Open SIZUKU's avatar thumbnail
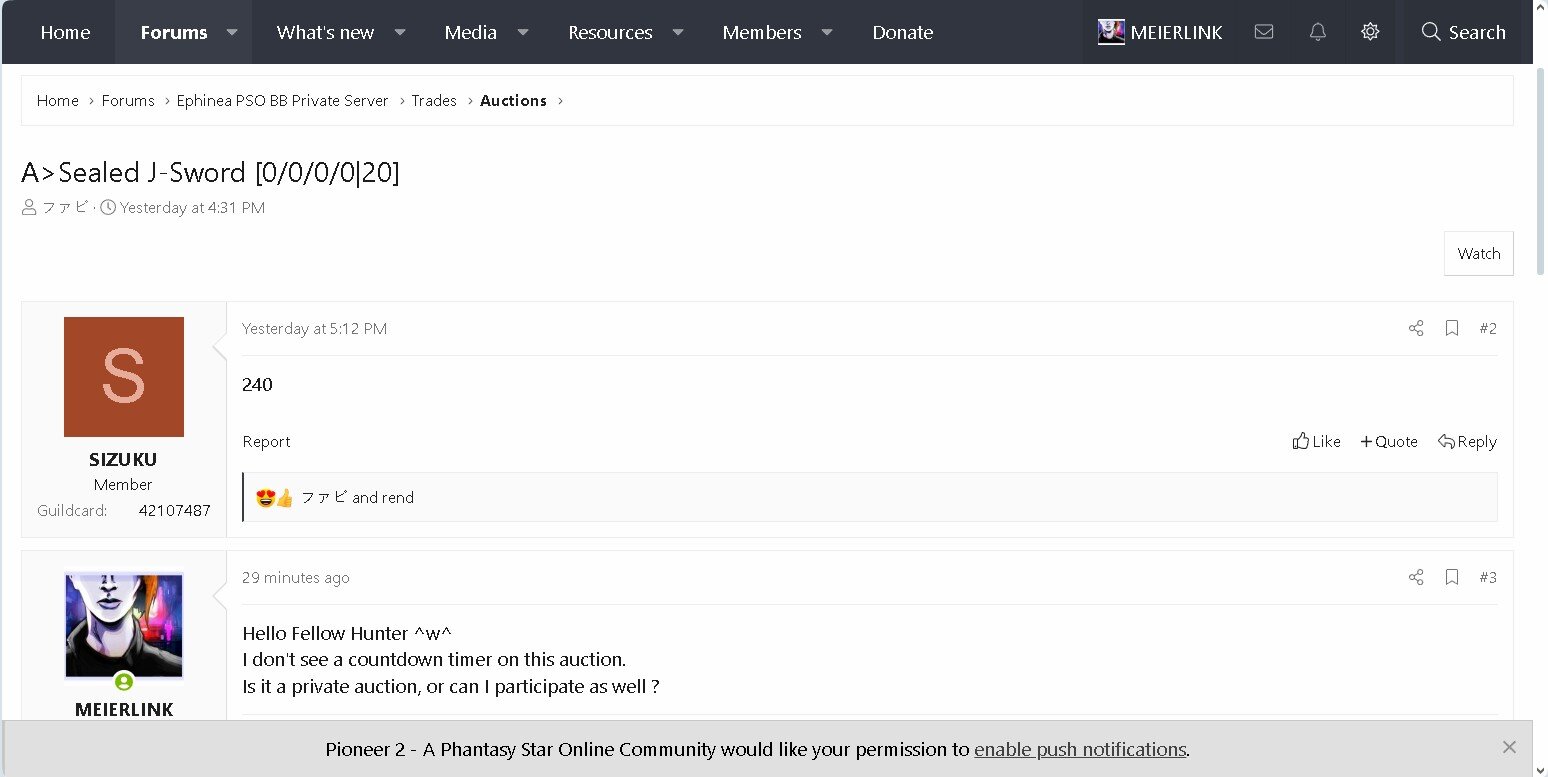This screenshot has height=777, width=1548. 124,377
